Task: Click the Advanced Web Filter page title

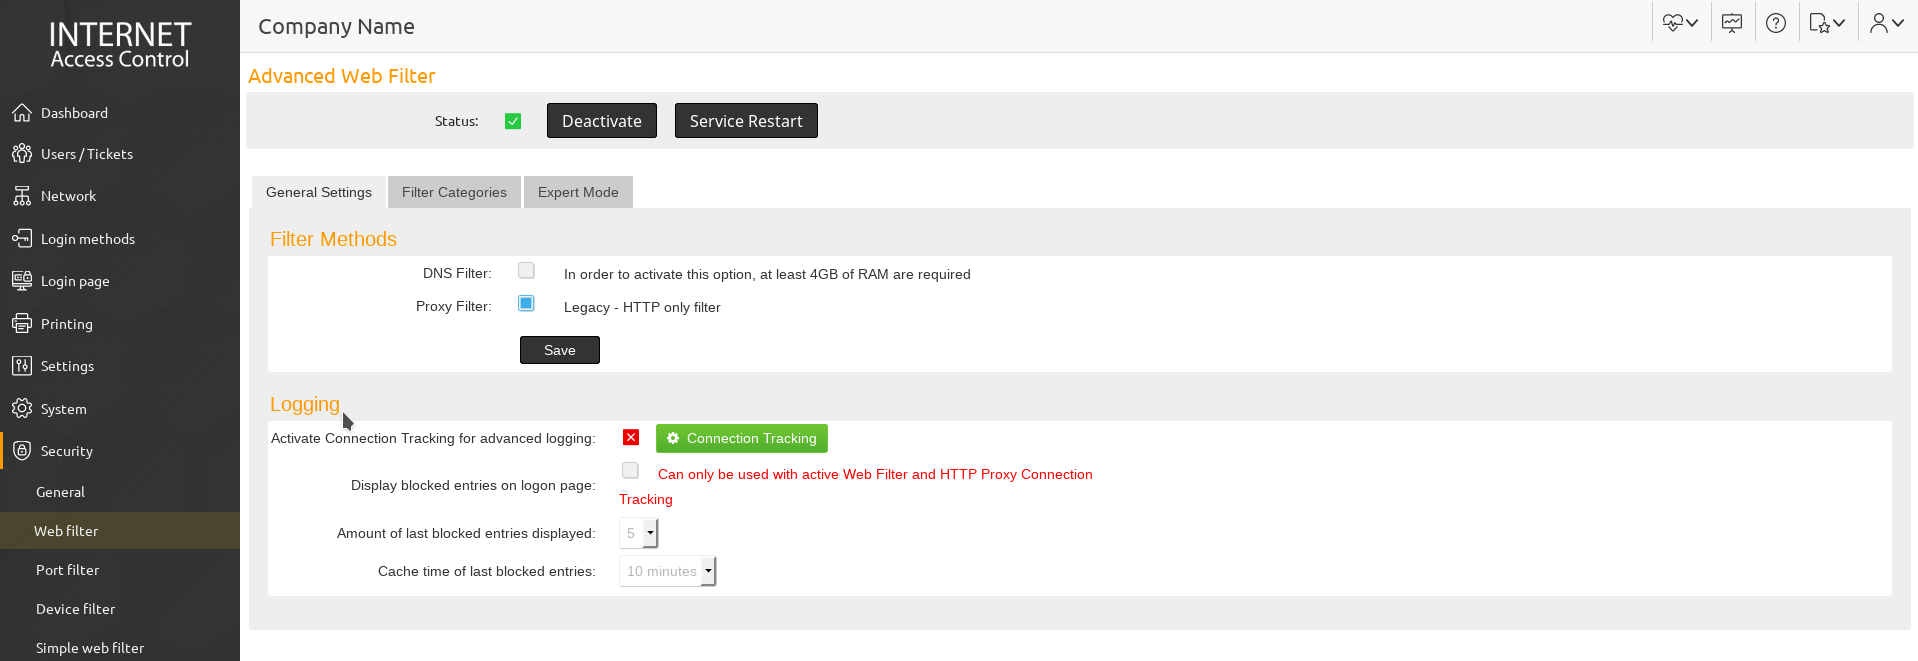Action: [342, 76]
